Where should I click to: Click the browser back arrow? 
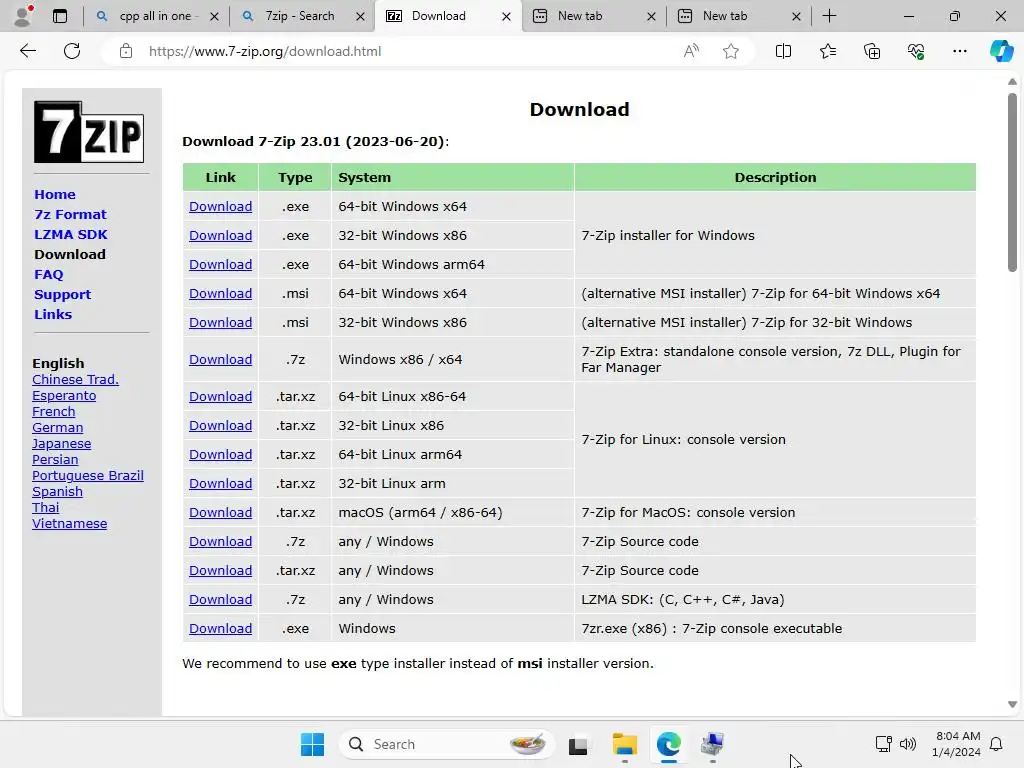tap(27, 51)
